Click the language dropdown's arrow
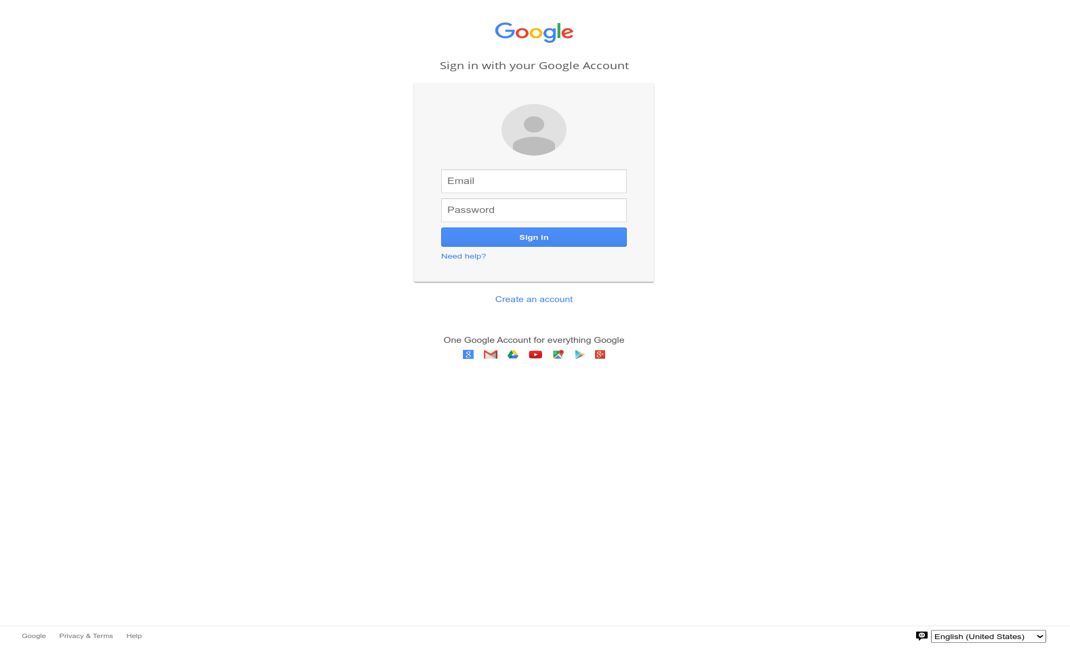The width and height of the screenshot is (1070, 663). [x=1040, y=636]
